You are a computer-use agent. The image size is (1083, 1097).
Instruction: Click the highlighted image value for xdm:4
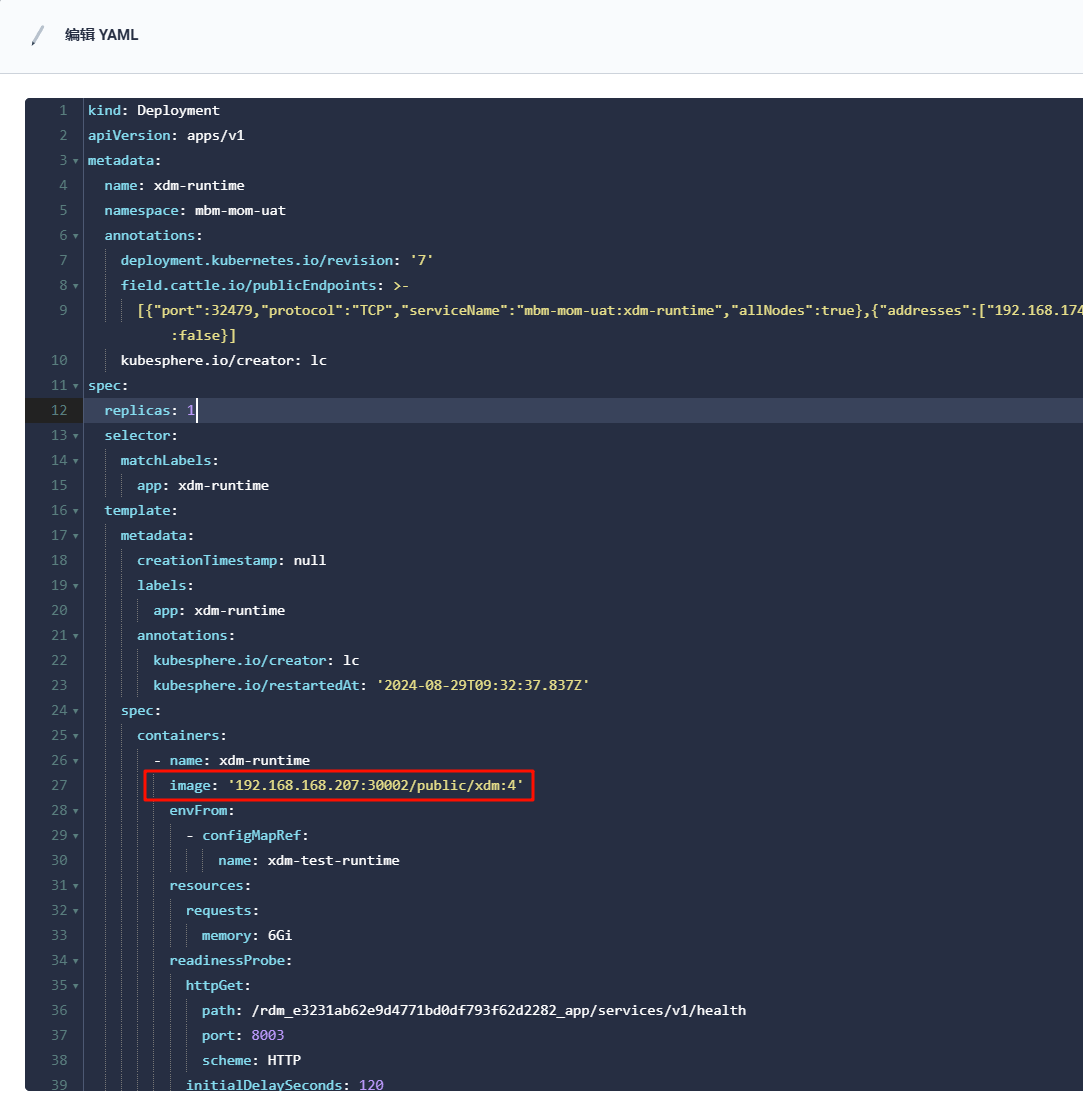375,785
